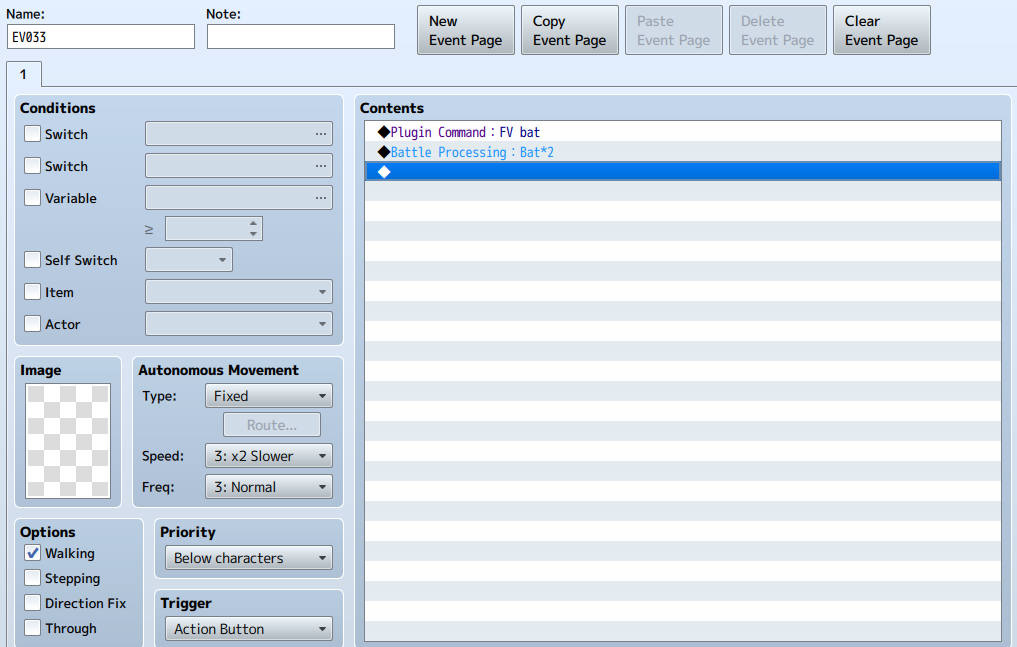Click the Paste Event Page button
1017x647 pixels.
[673, 30]
